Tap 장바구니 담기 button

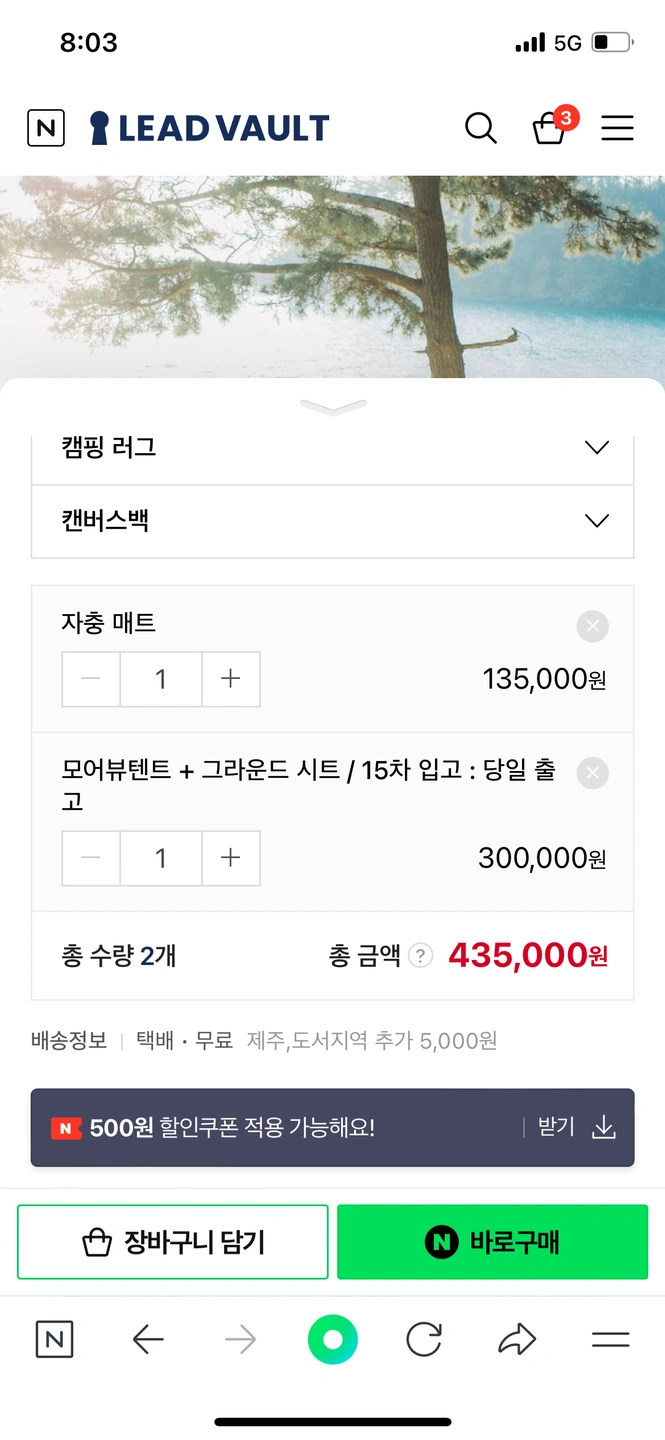click(x=173, y=1242)
